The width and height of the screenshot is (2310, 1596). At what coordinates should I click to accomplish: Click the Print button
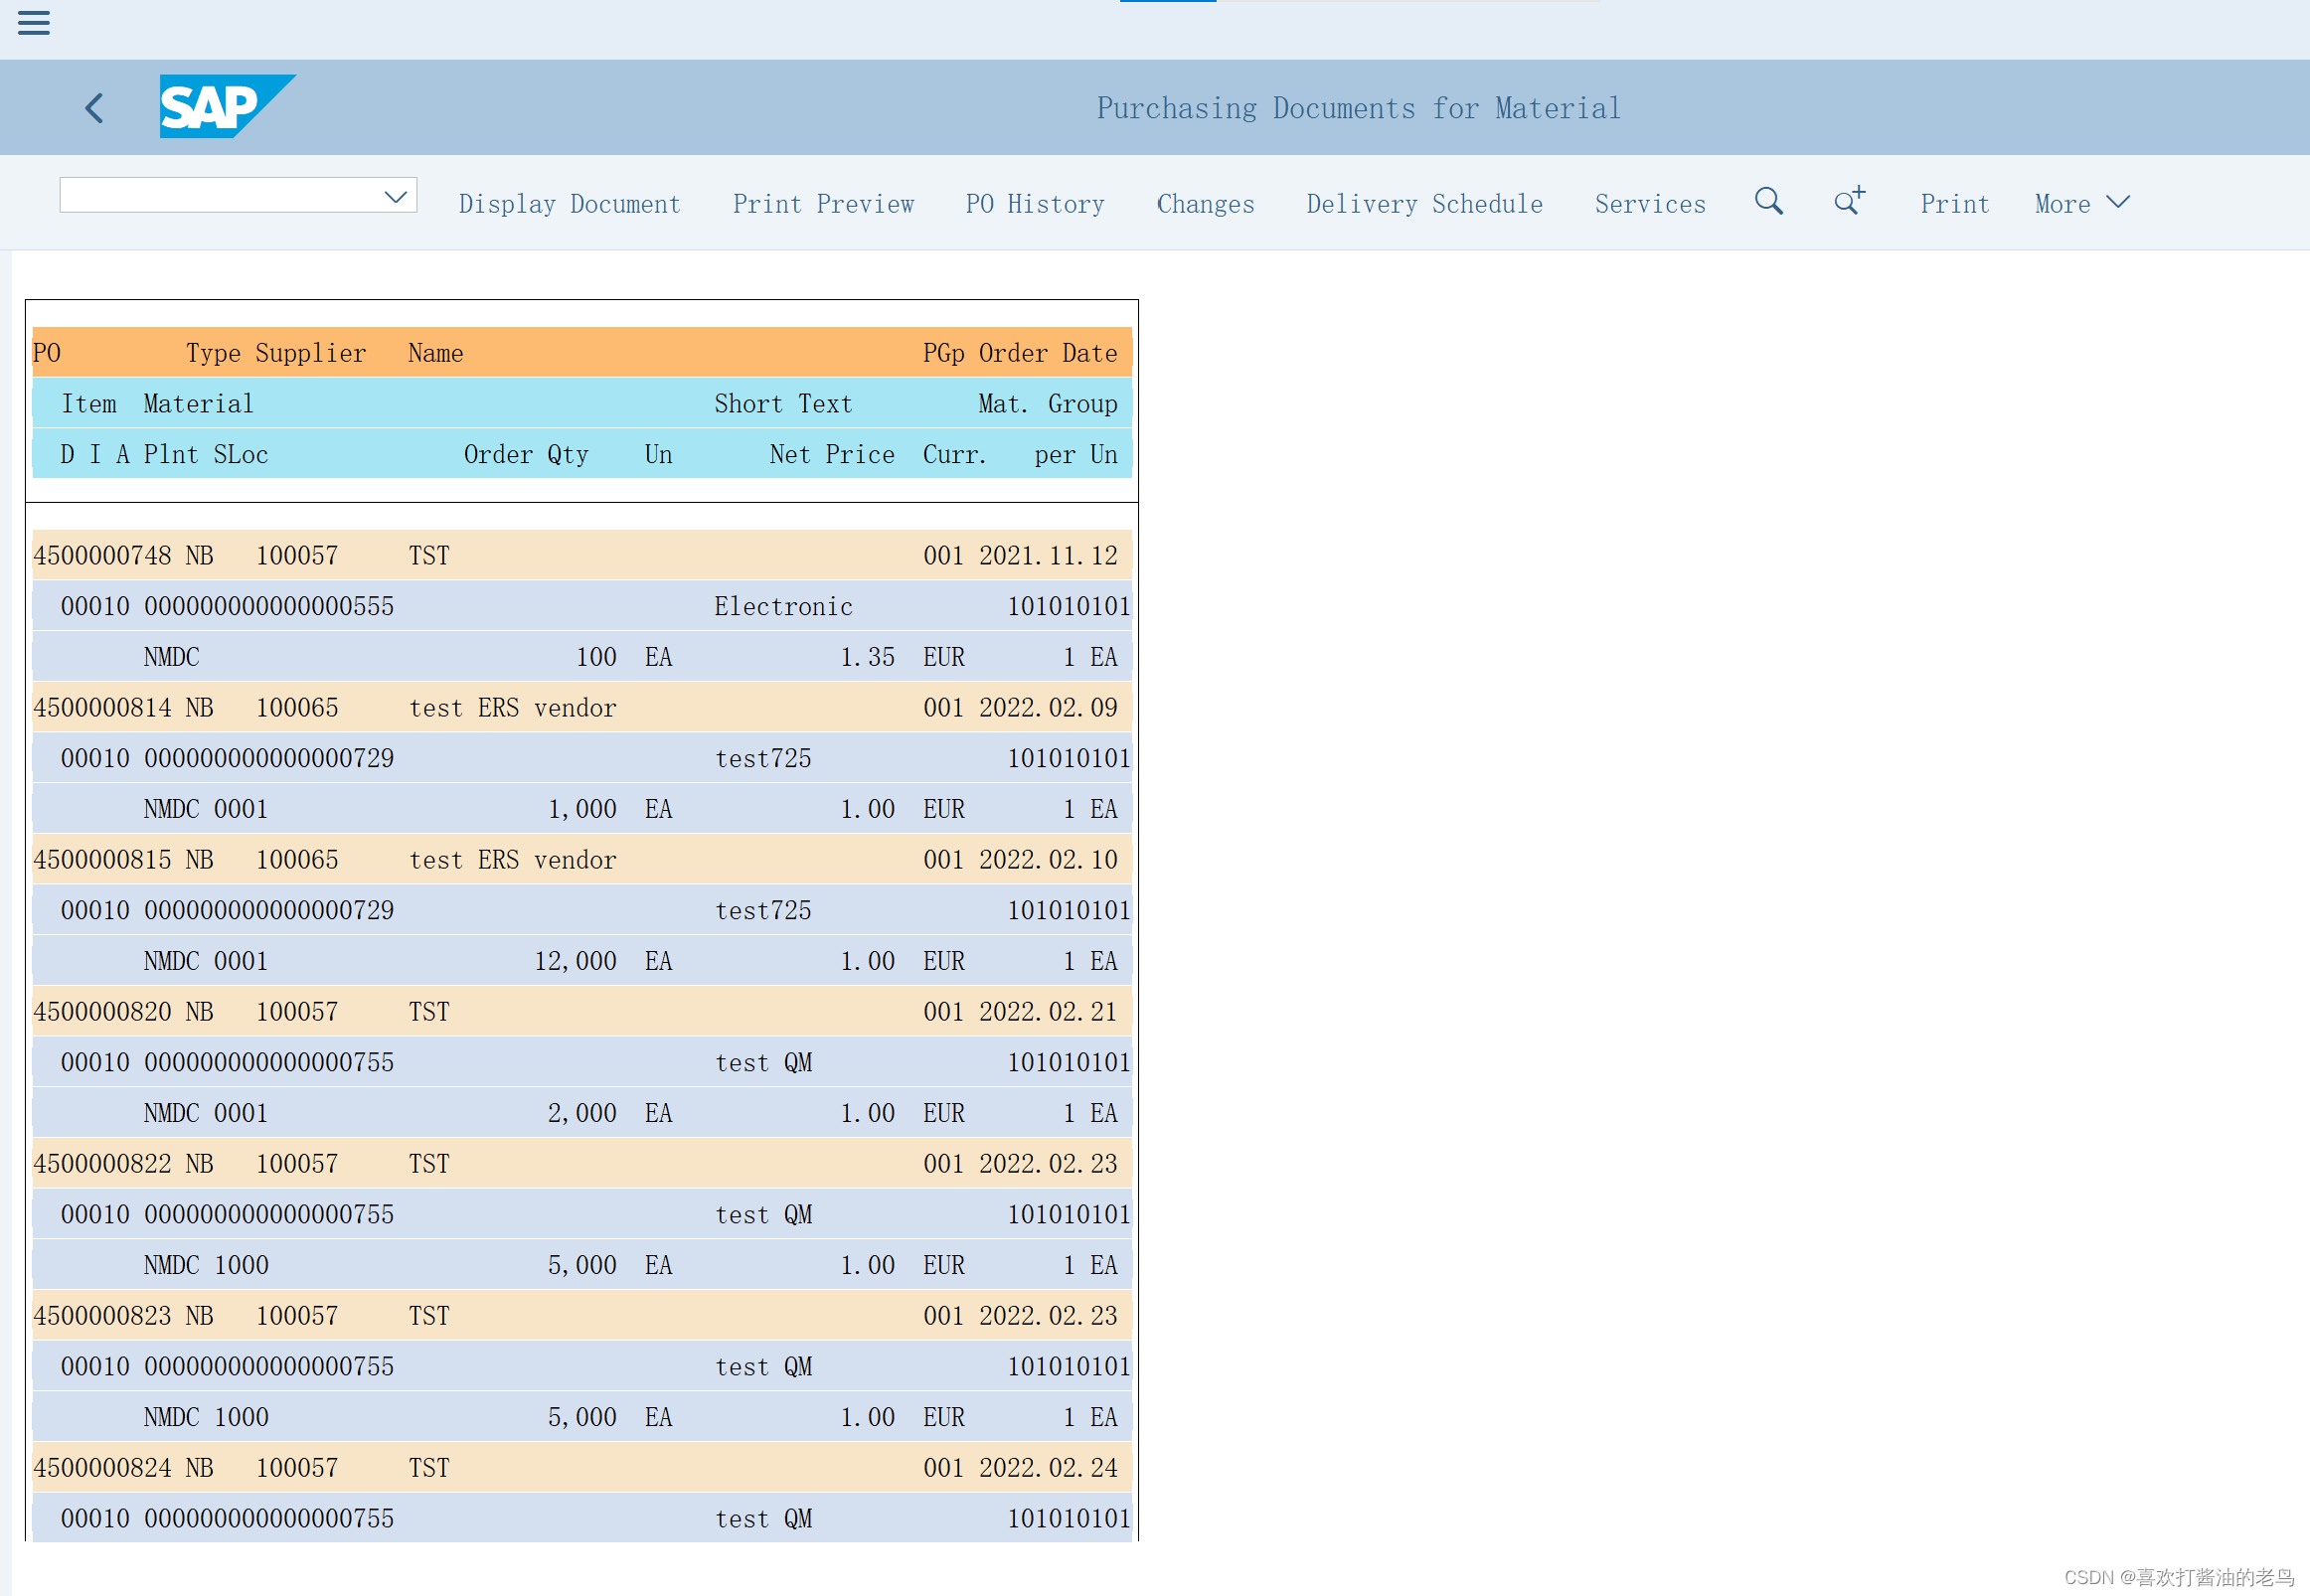coord(1954,204)
